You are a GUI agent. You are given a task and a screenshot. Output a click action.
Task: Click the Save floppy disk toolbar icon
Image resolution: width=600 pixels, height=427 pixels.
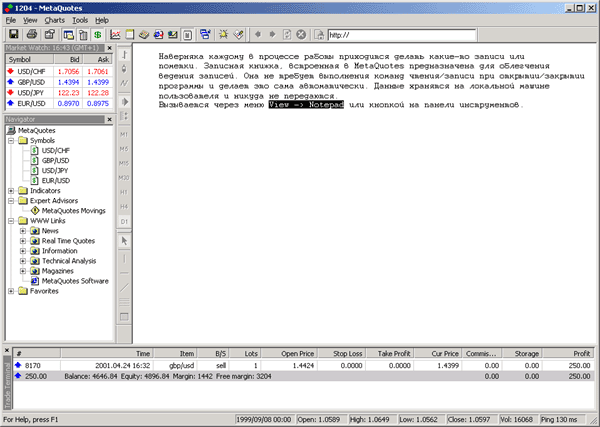point(14,34)
